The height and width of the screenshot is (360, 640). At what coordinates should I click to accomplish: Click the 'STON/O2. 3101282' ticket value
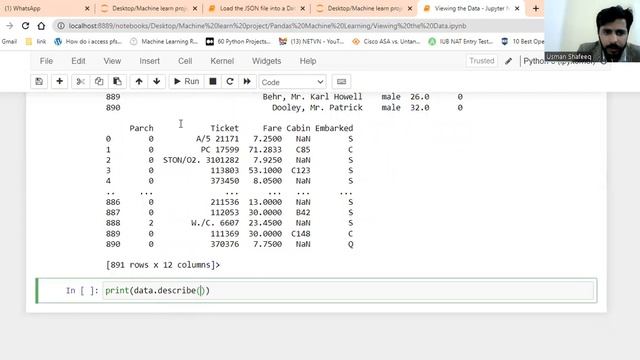(x=201, y=160)
